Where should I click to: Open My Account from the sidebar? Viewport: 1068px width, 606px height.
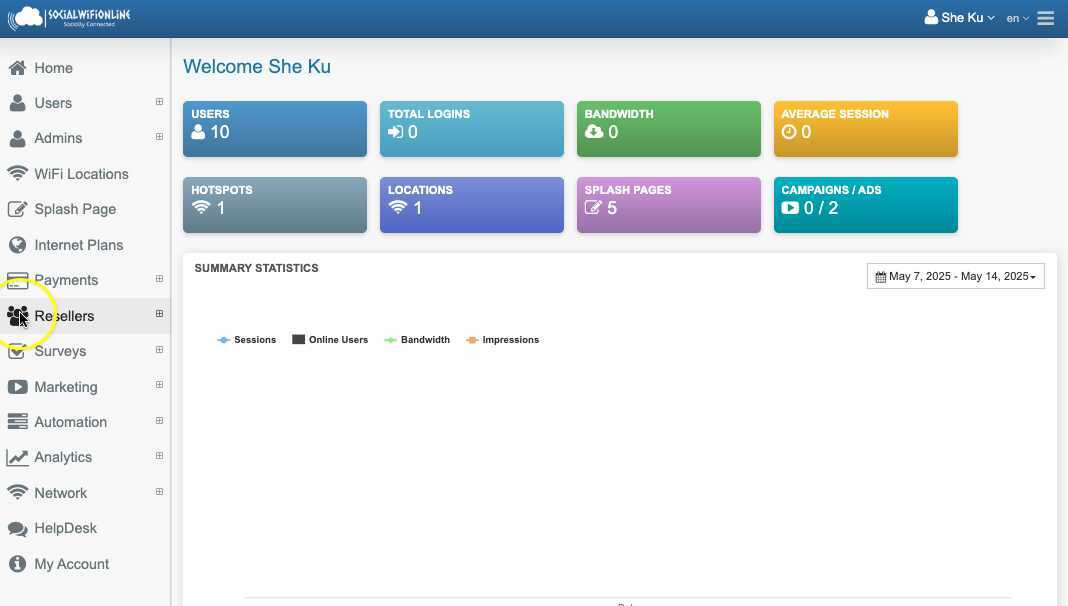(72, 564)
